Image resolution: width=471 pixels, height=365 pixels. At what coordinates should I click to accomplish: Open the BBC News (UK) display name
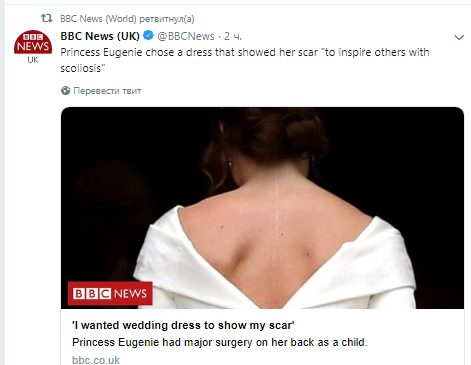point(100,36)
